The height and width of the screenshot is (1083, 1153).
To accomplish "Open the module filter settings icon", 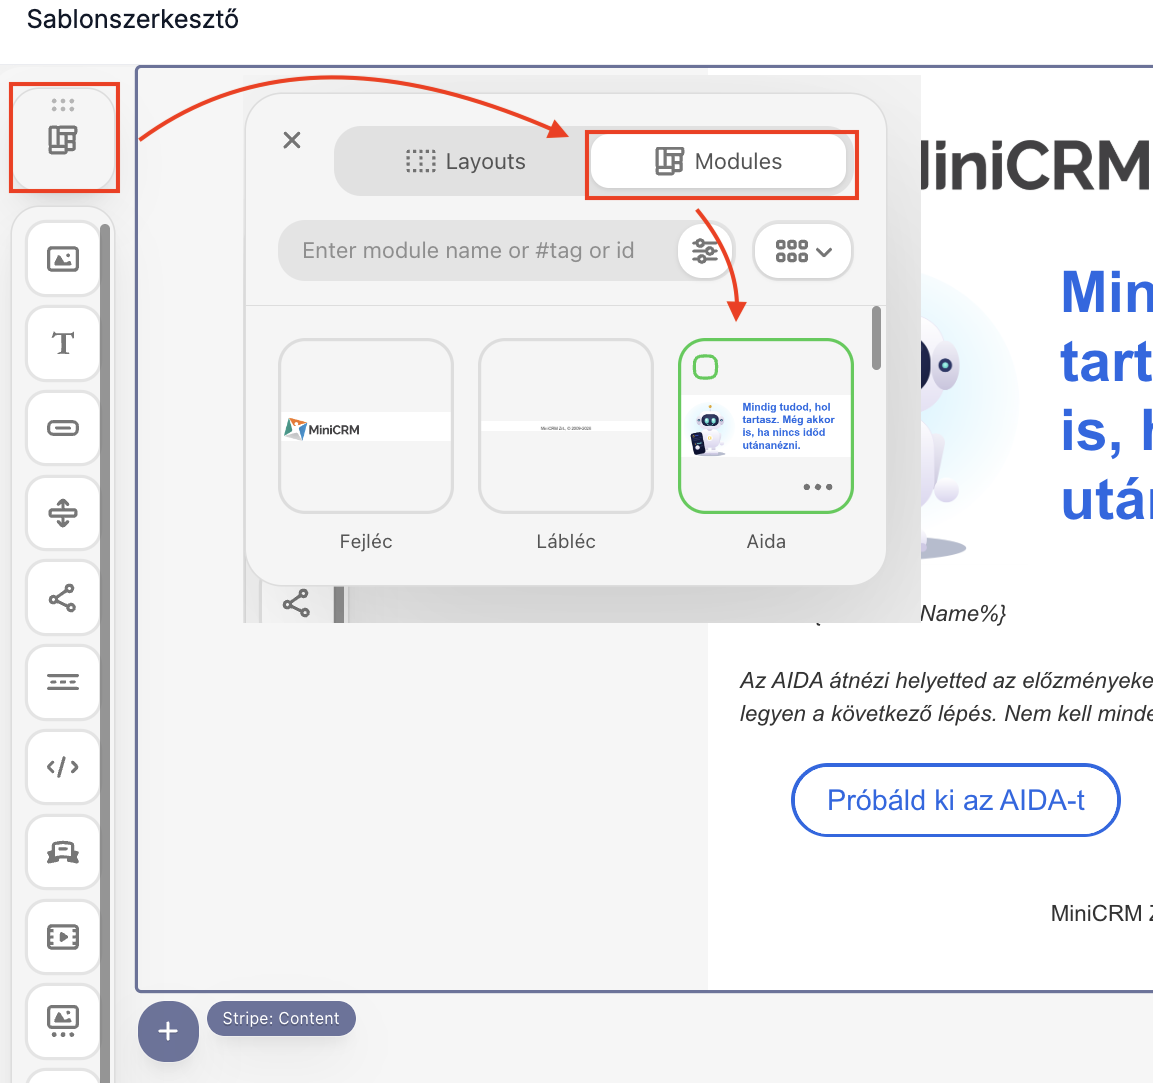I will (704, 251).
